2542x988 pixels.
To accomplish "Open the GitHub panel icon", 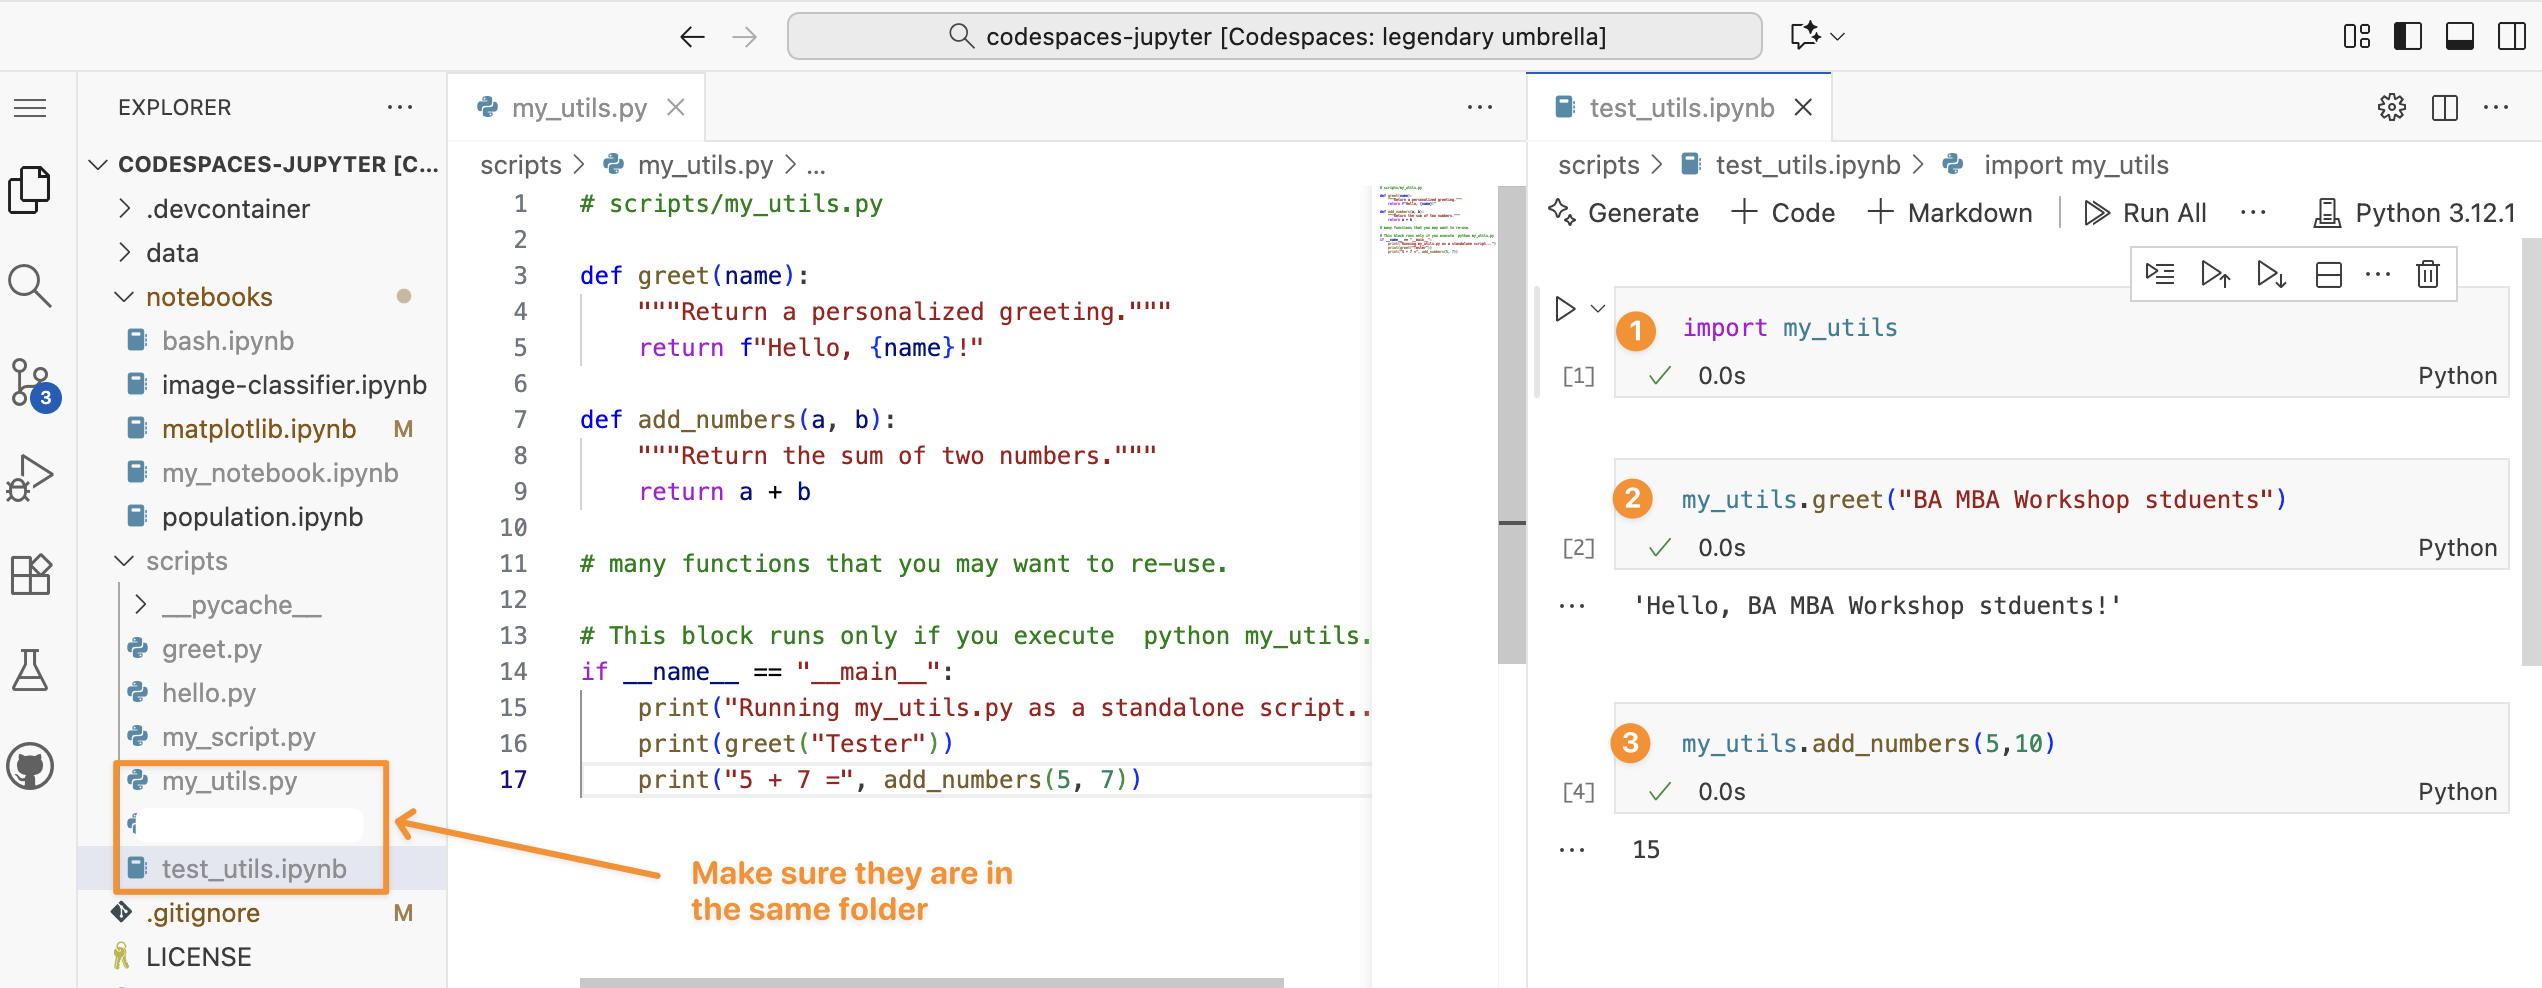I will pyautogui.click(x=30, y=767).
